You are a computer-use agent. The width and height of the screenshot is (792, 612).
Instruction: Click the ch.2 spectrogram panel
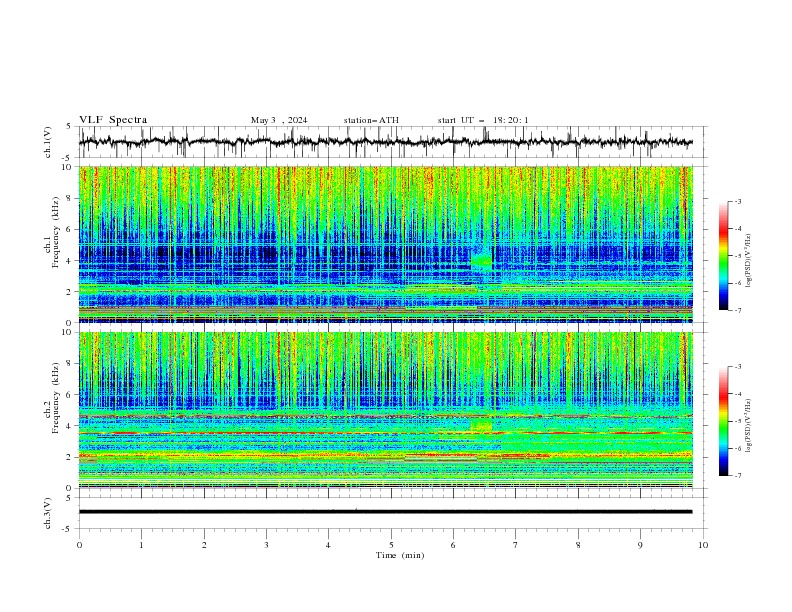[x=386, y=410]
